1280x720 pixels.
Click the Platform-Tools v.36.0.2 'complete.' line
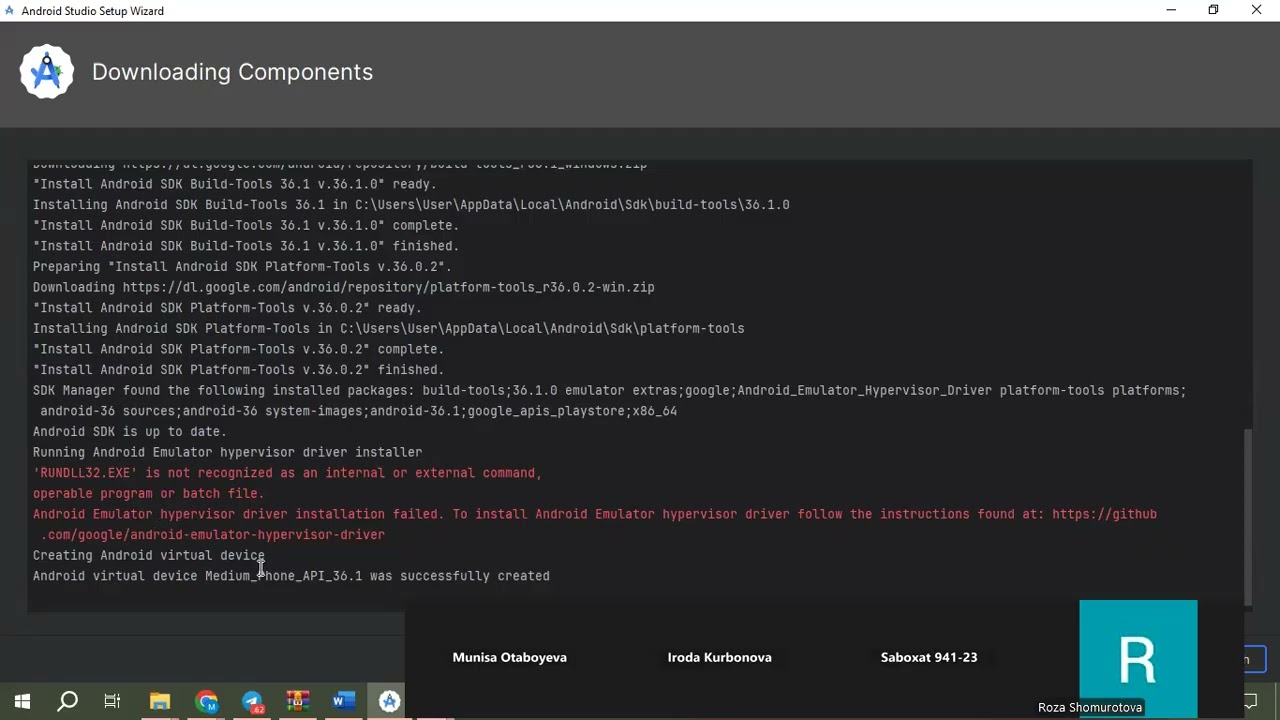(x=238, y=349)
